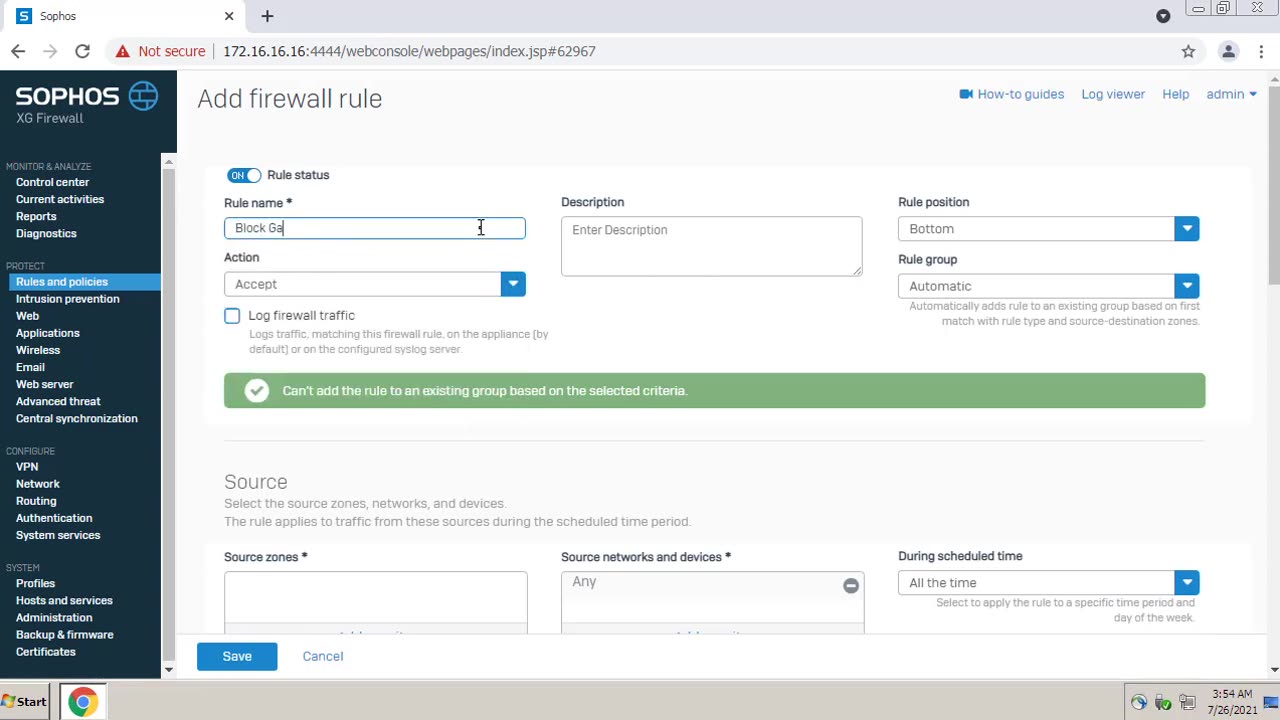Screen dimensions: 1280x720
Task: Click the tab search dropdown icon
Action: (1163, 16)
